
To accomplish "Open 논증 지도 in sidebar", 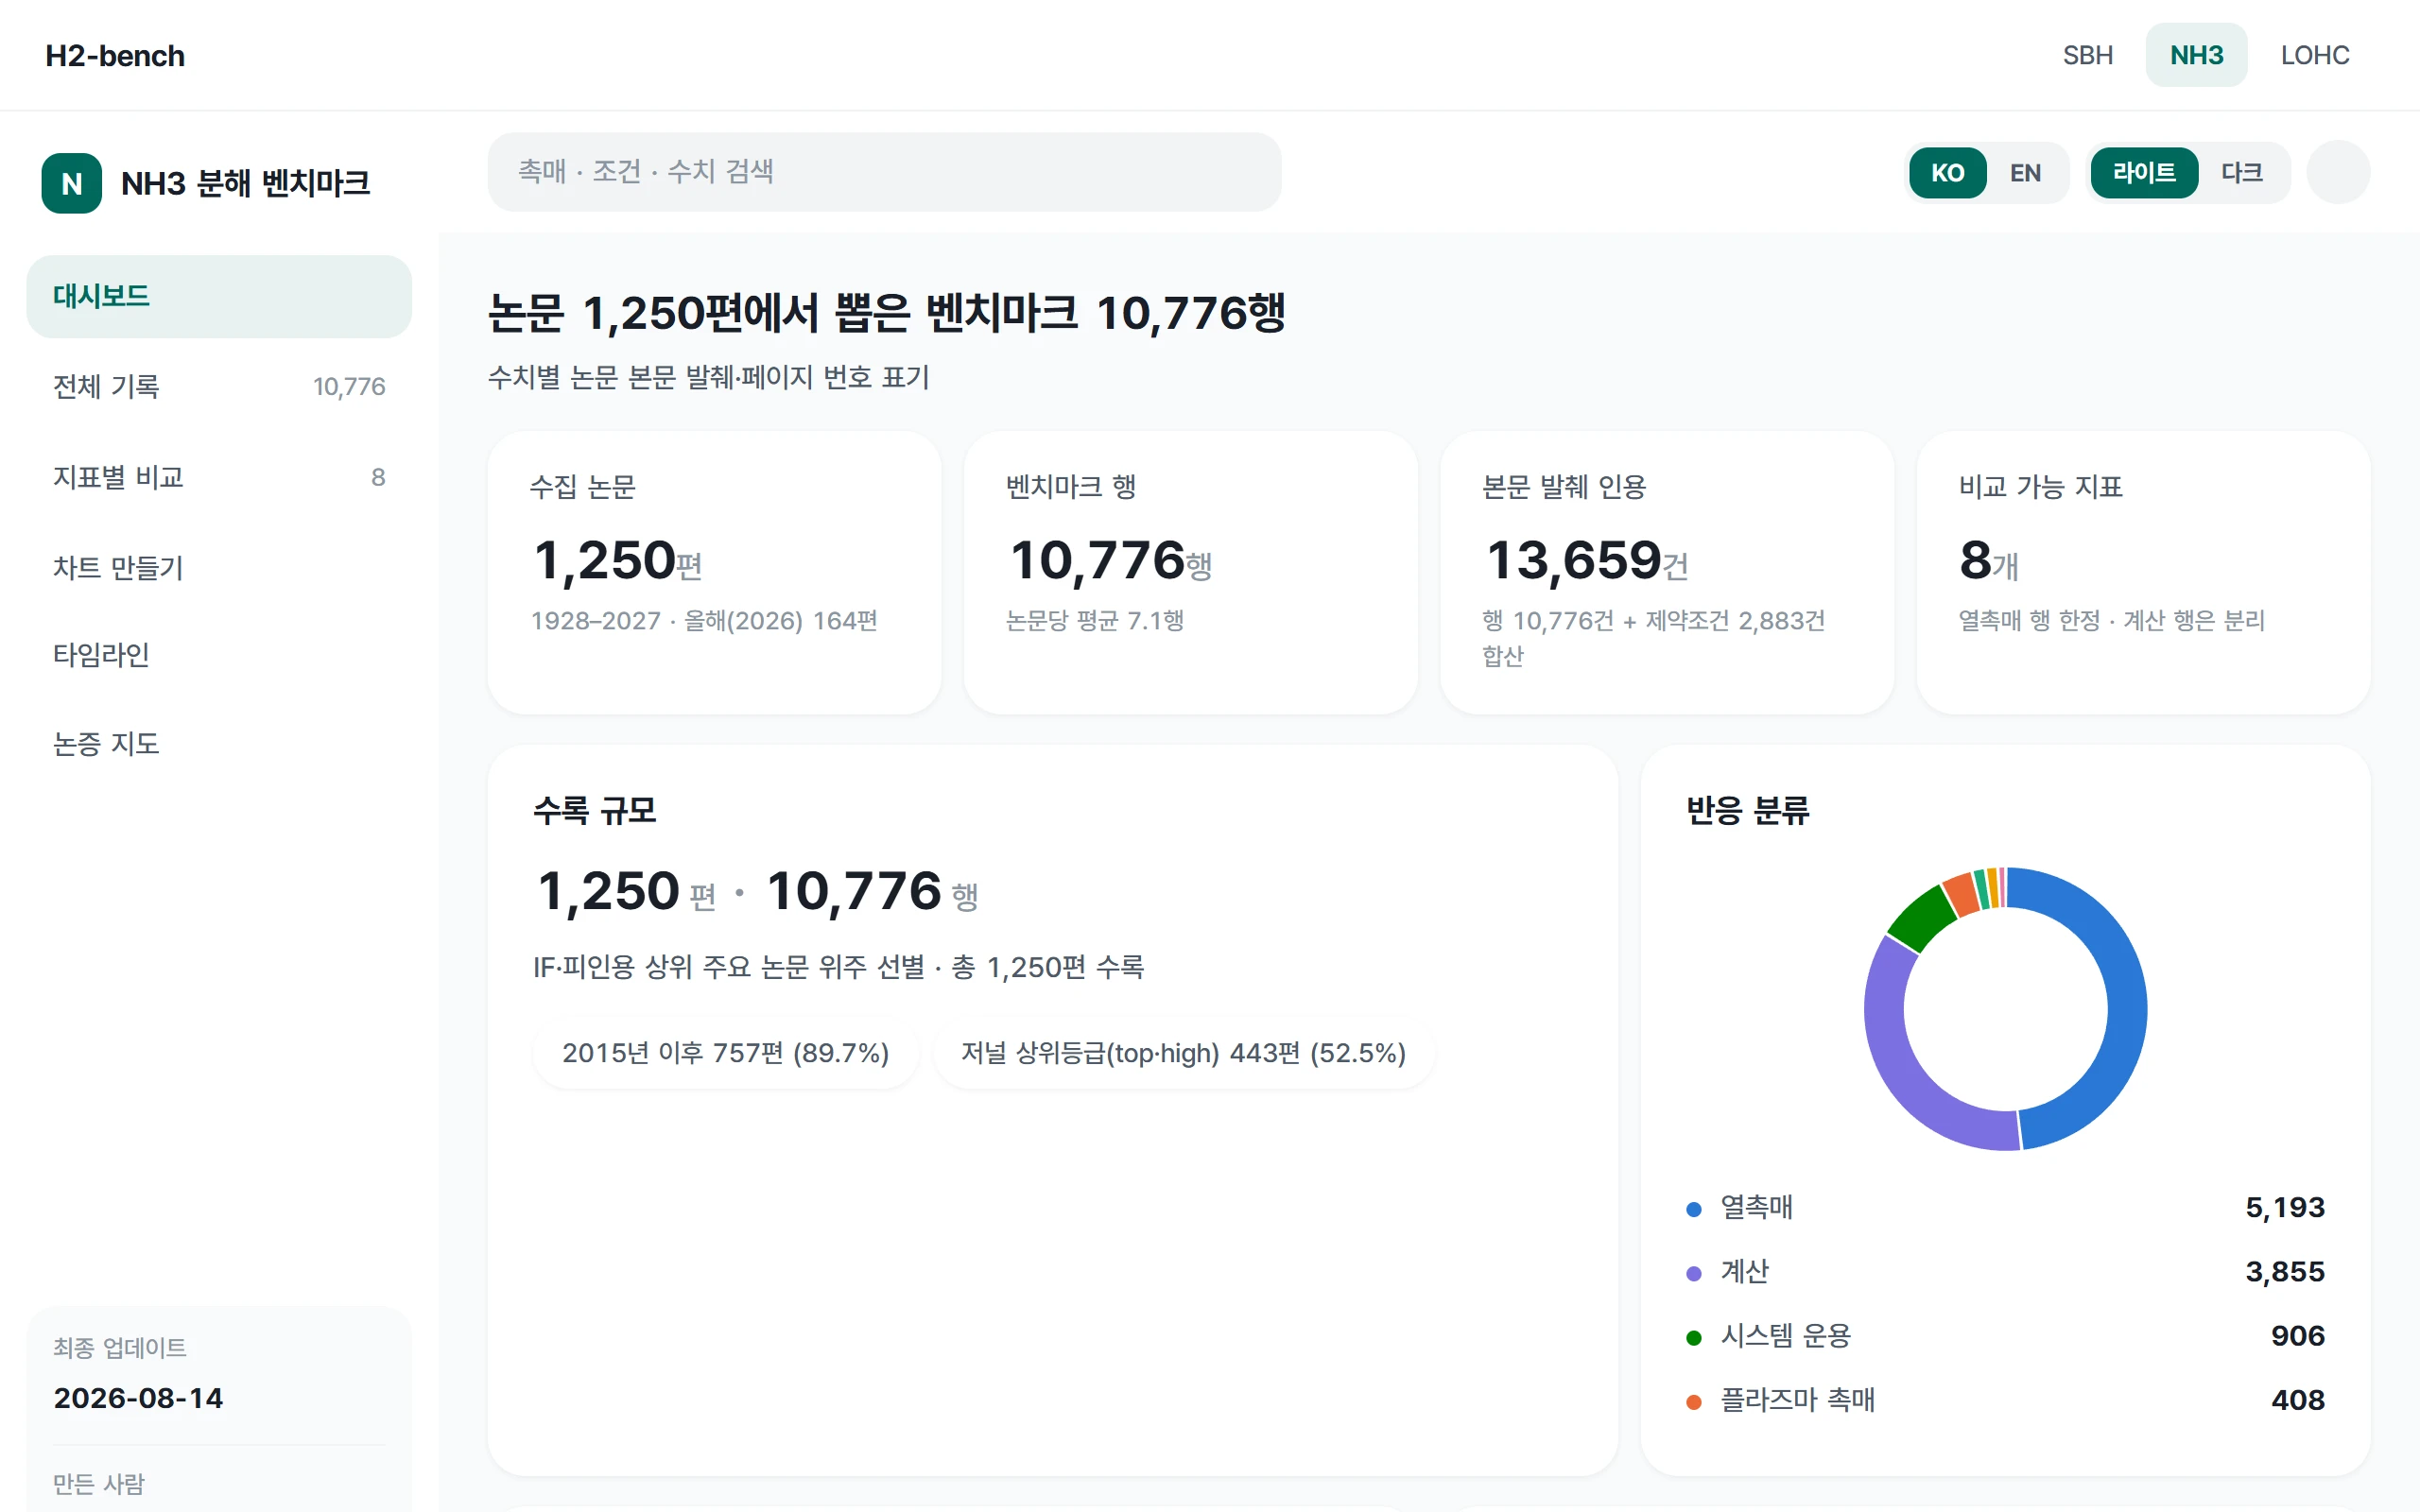I will point(219,744).
